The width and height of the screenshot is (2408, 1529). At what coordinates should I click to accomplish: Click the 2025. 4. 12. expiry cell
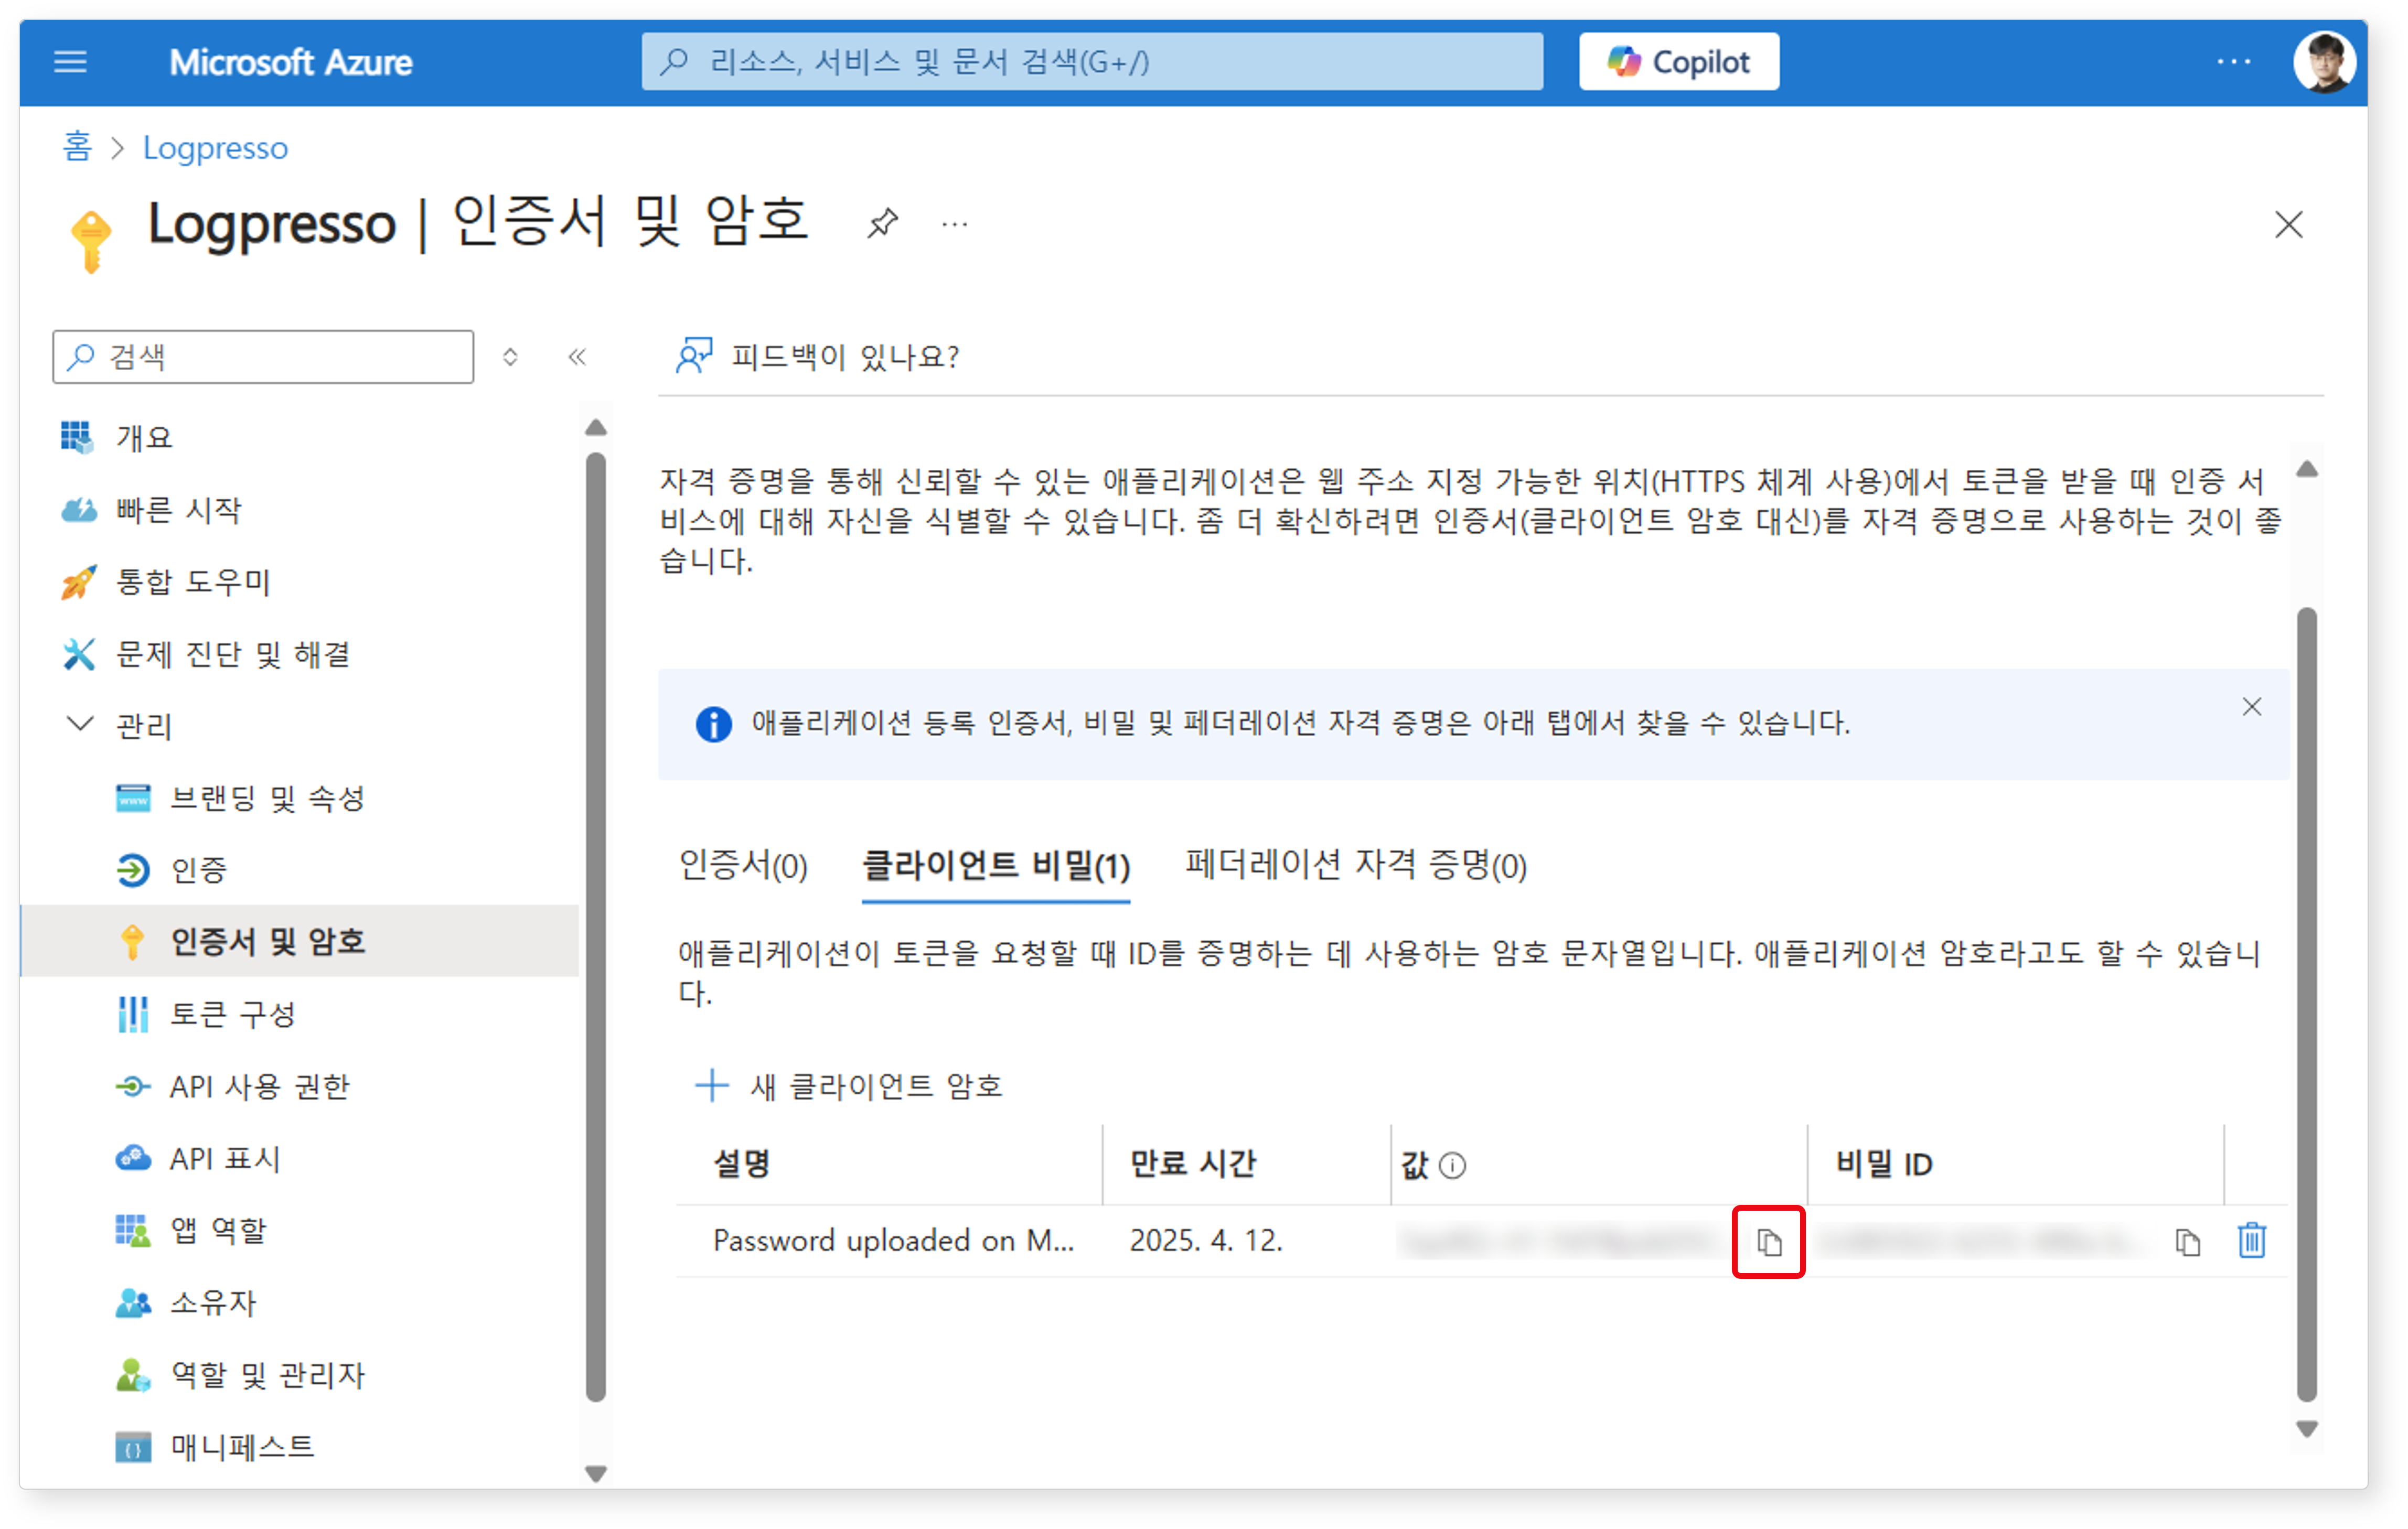click(1206, 1241)
